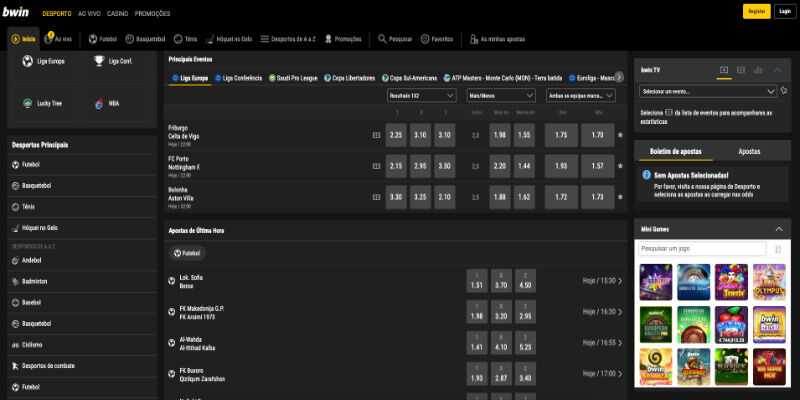Switch to the Liga Conferência tab
This screenshot has height=400, width=800.
(238, 78)
